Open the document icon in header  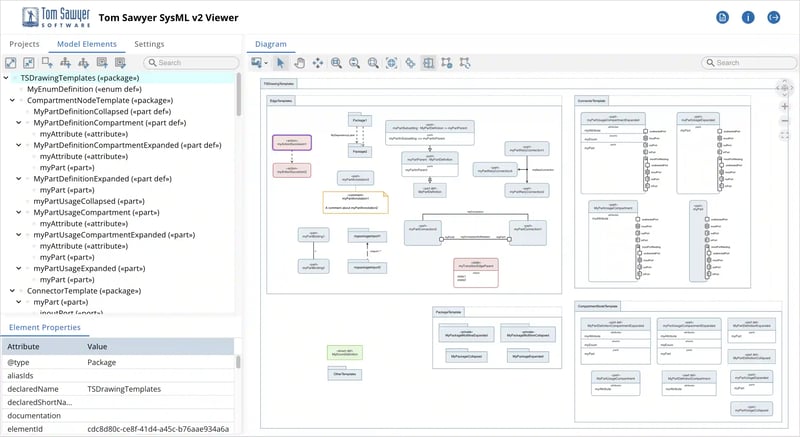click(x=722, y=17)
